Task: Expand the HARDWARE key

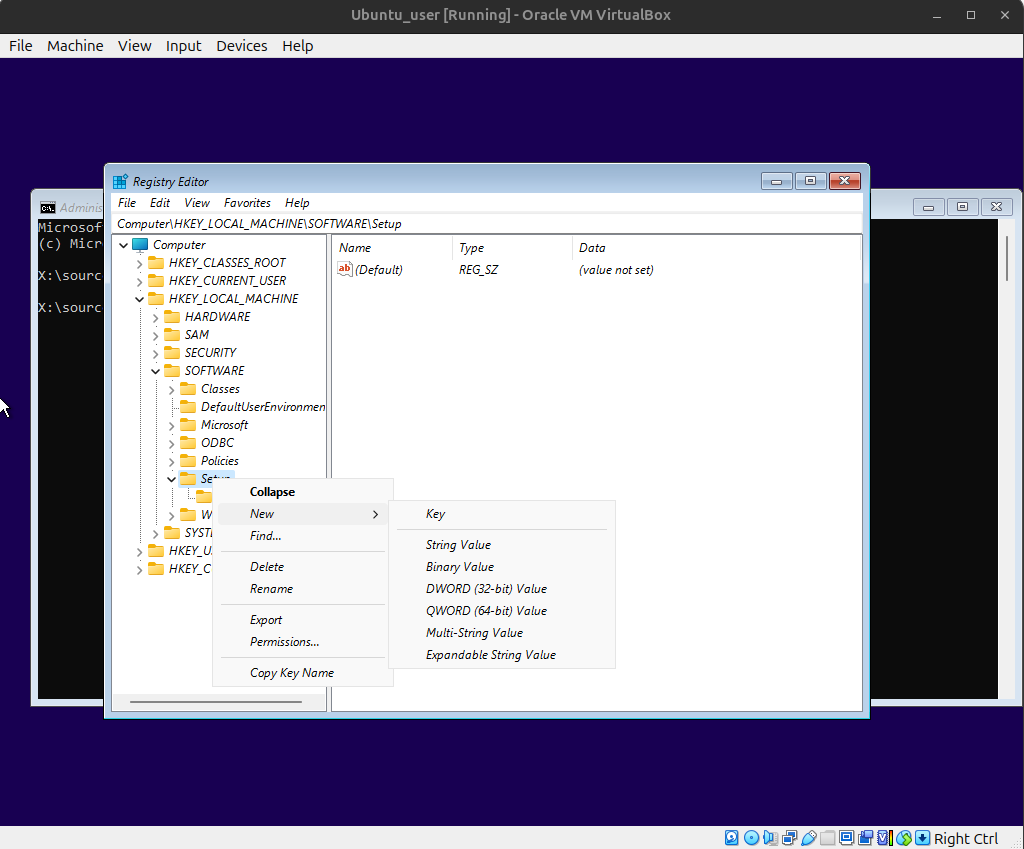Action: [155, 317]
